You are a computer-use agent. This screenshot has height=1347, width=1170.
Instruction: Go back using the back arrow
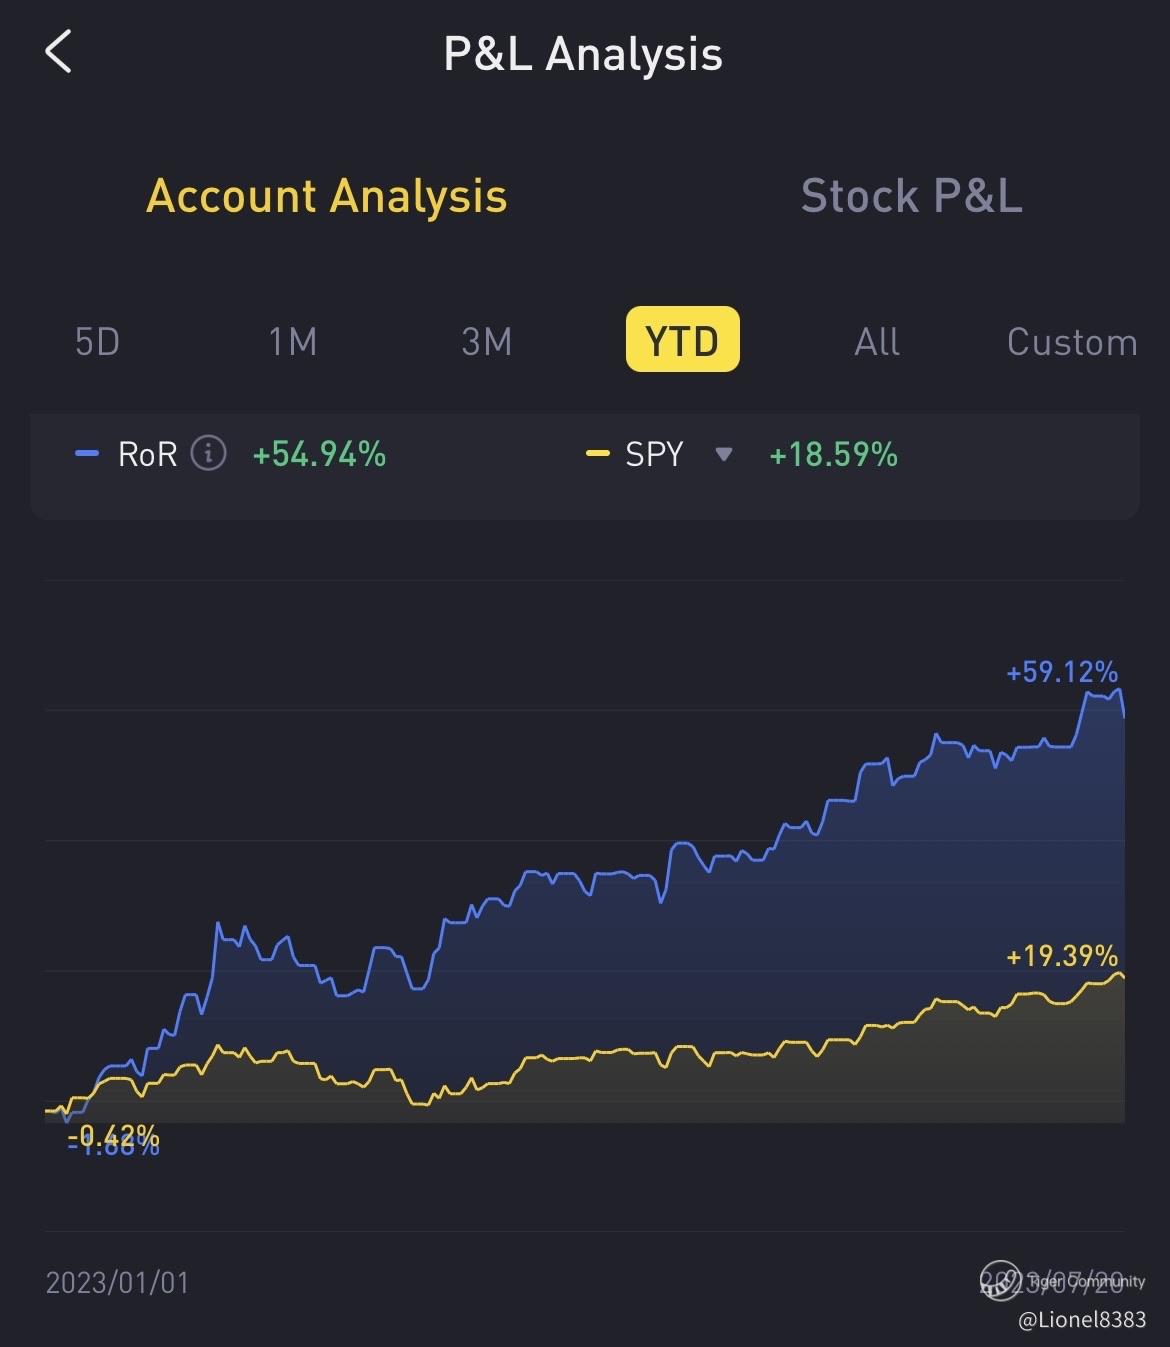click(x=59, y=52)
